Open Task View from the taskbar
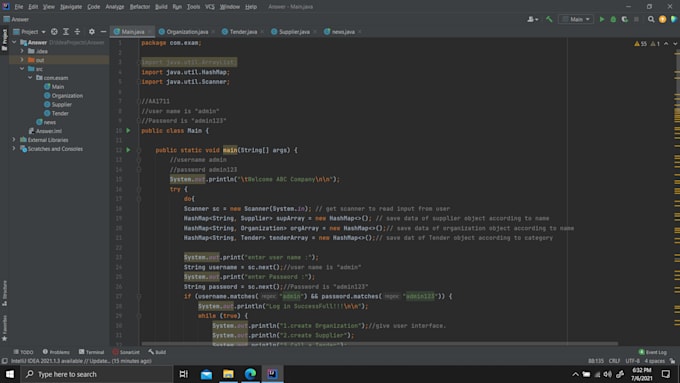Image resolution: width=680 pixels, height=383 pixels. click(x=183, y=374)
